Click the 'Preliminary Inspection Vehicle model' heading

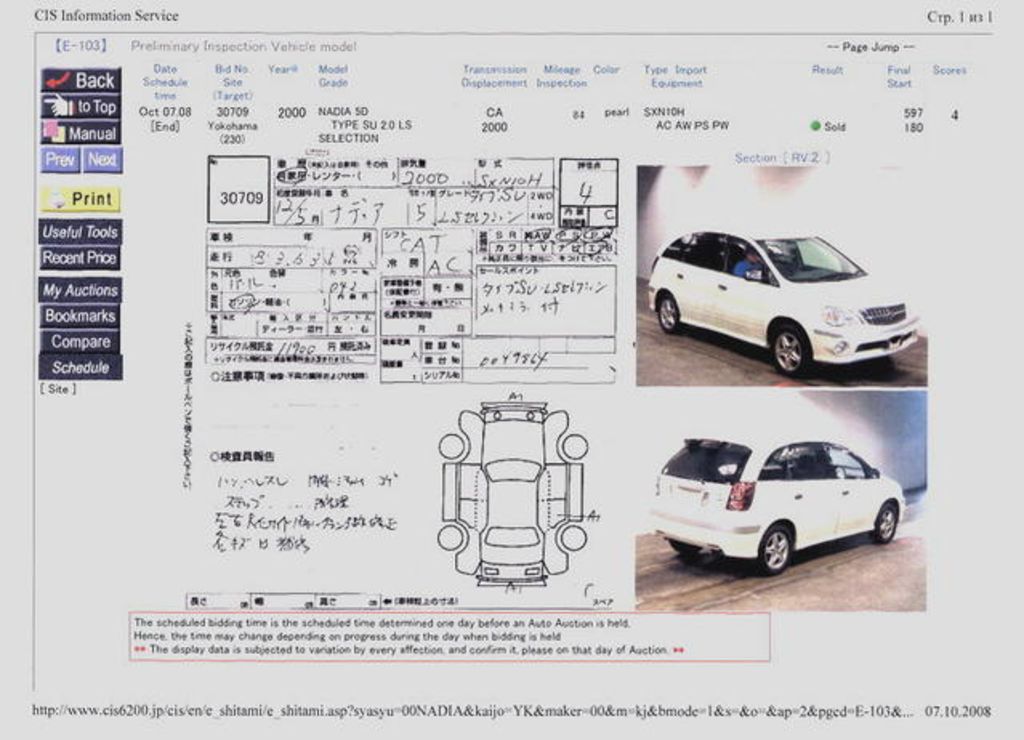click(x=244, y=46)
